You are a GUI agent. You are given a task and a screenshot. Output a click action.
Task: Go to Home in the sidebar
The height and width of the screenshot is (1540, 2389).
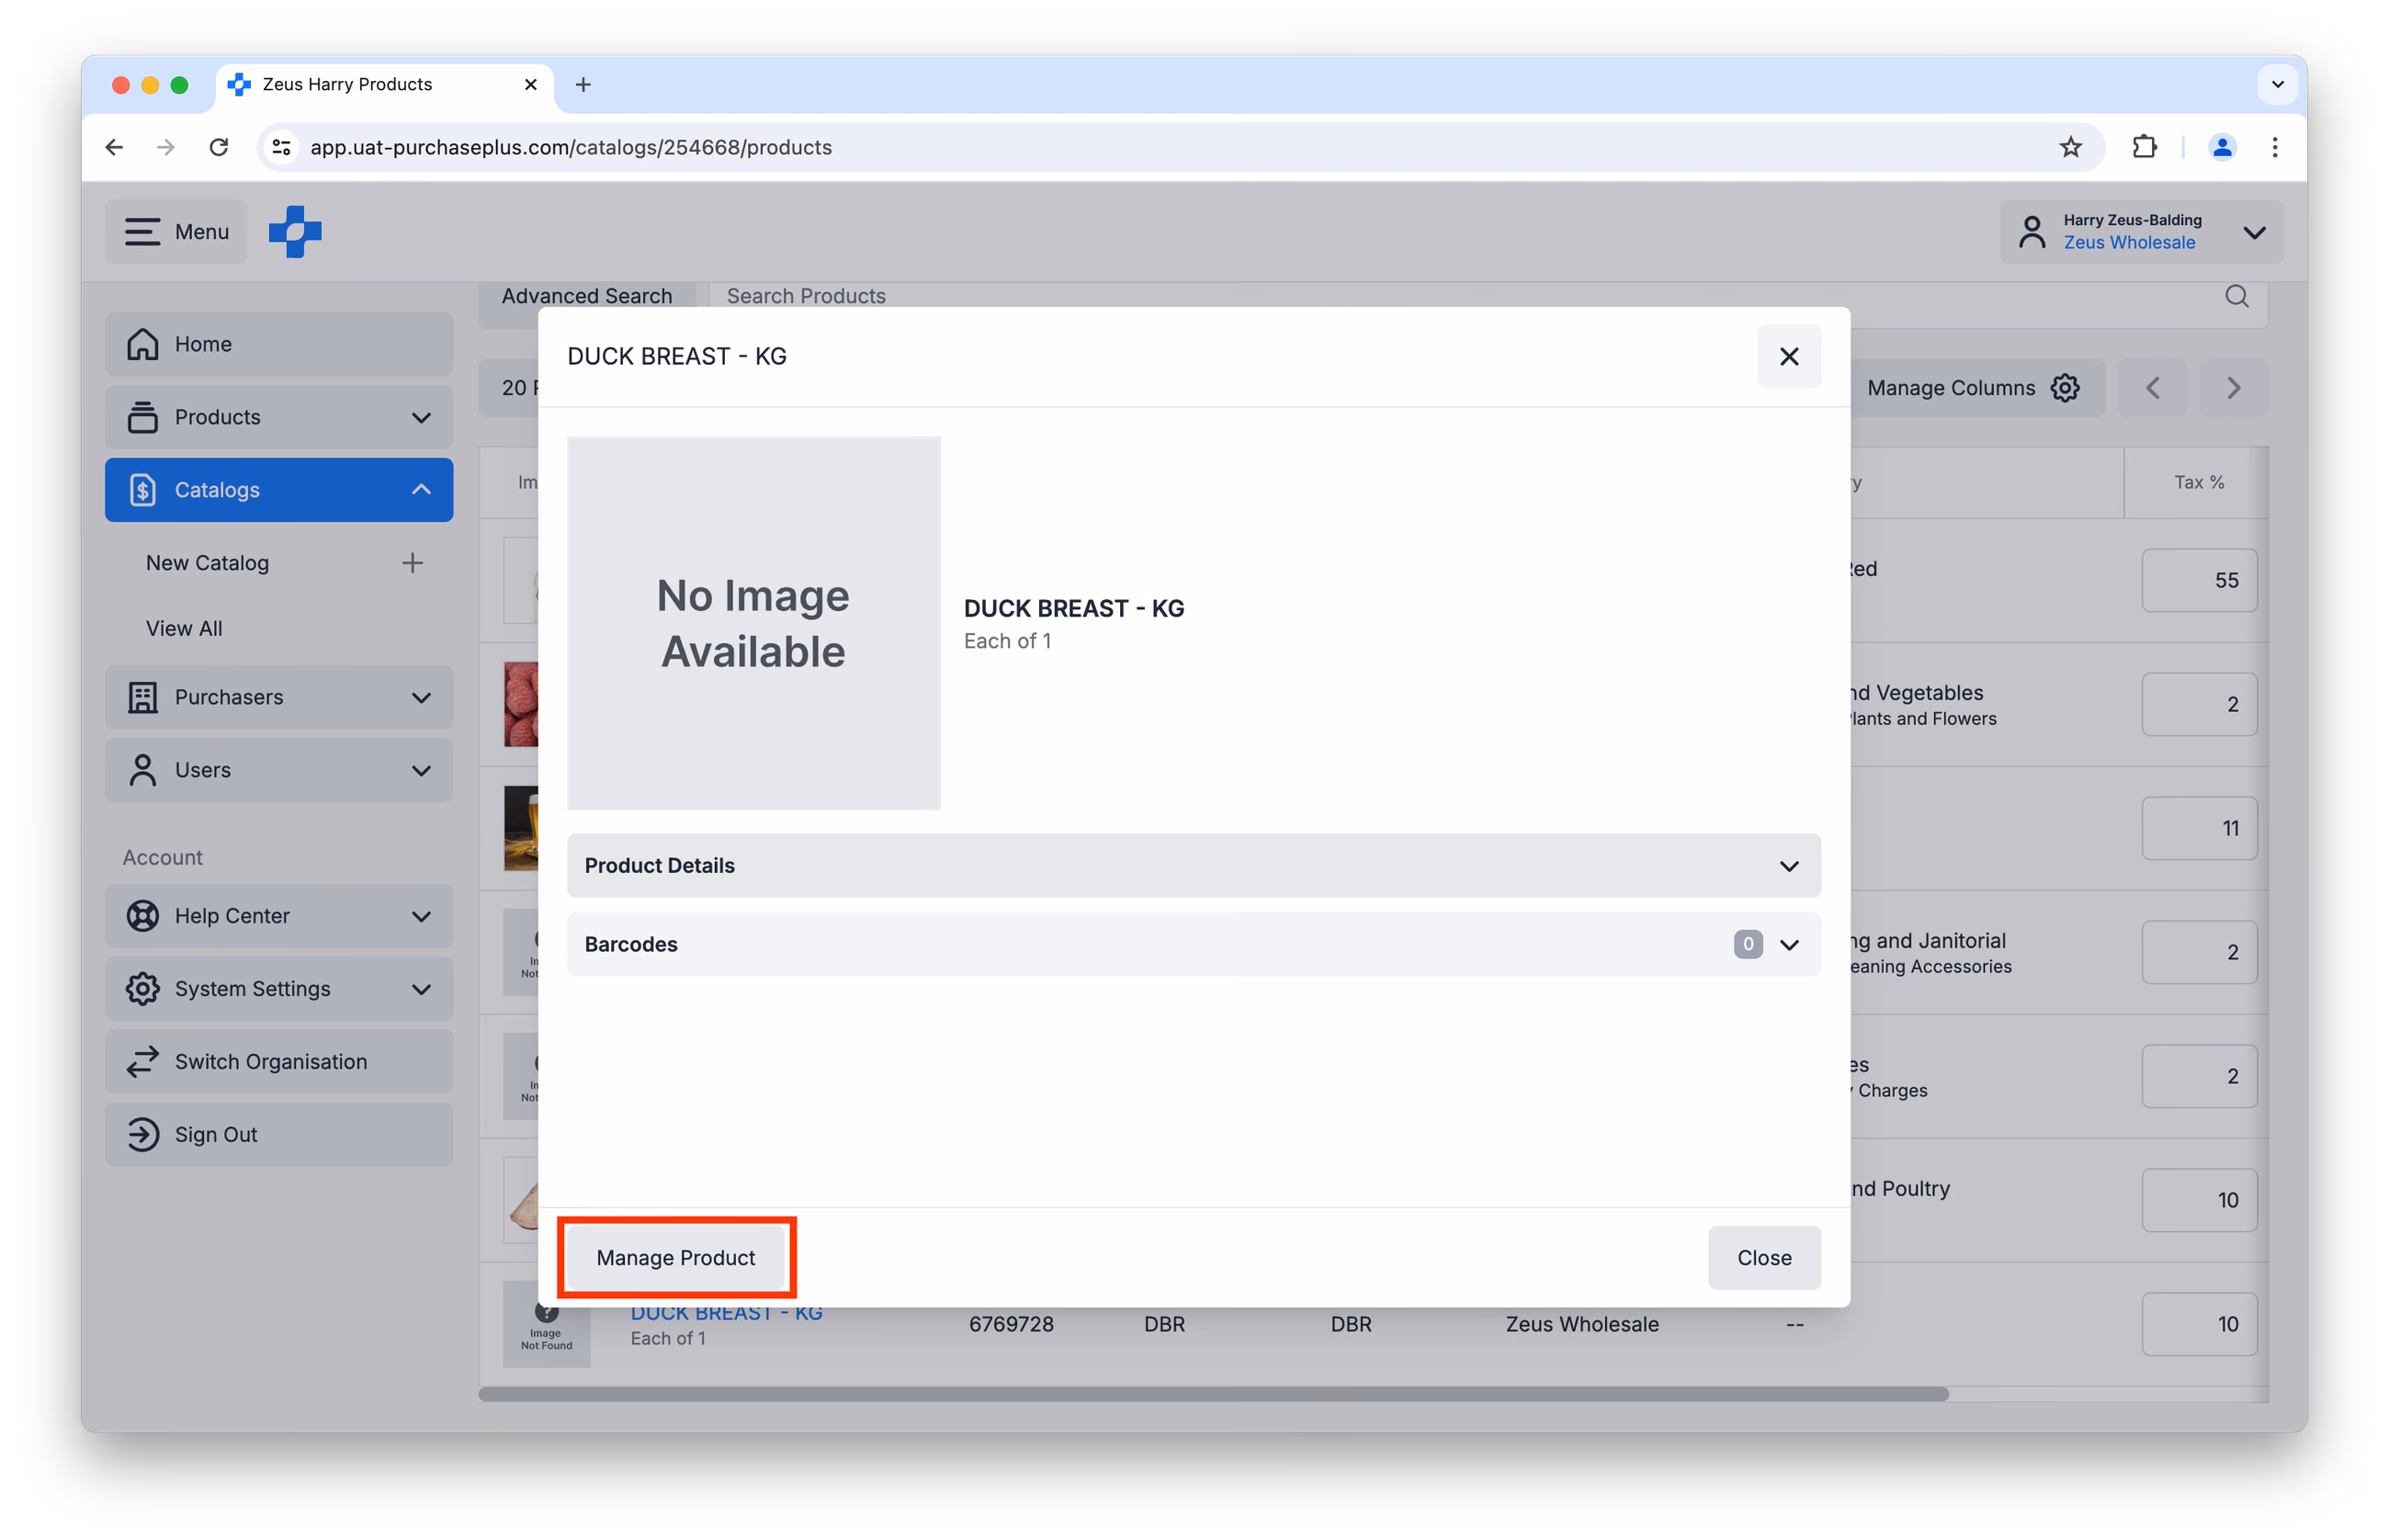coord(279,344)
